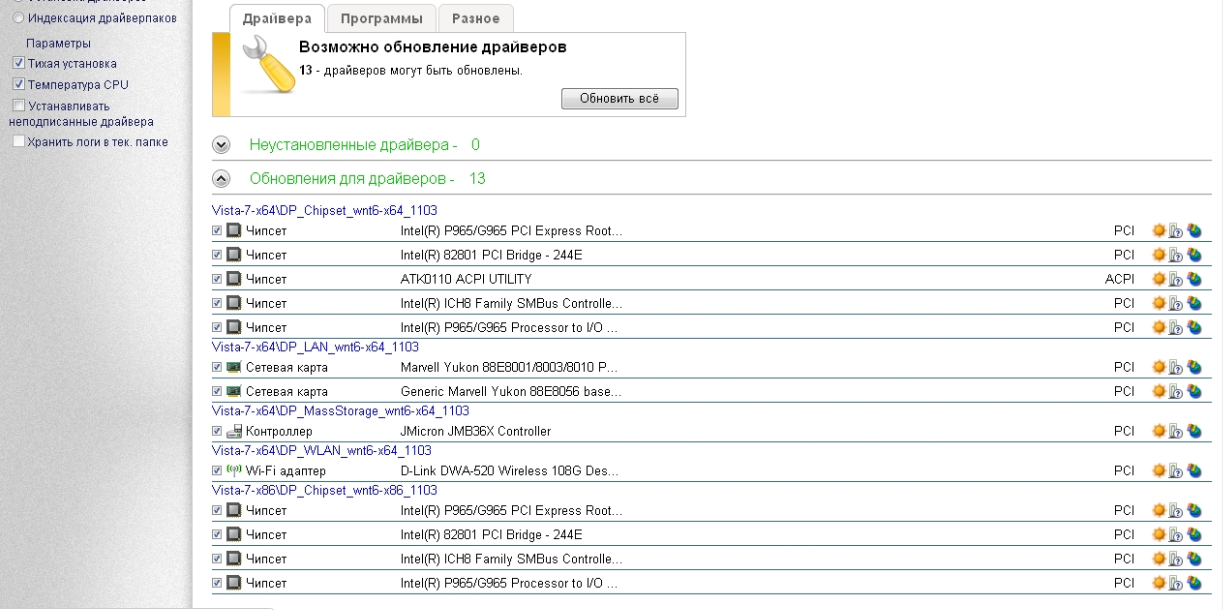Click the orange update icon for ATK0110 ACPI UTILITY
The image size is (1223, 610).
click(1159, 279)
